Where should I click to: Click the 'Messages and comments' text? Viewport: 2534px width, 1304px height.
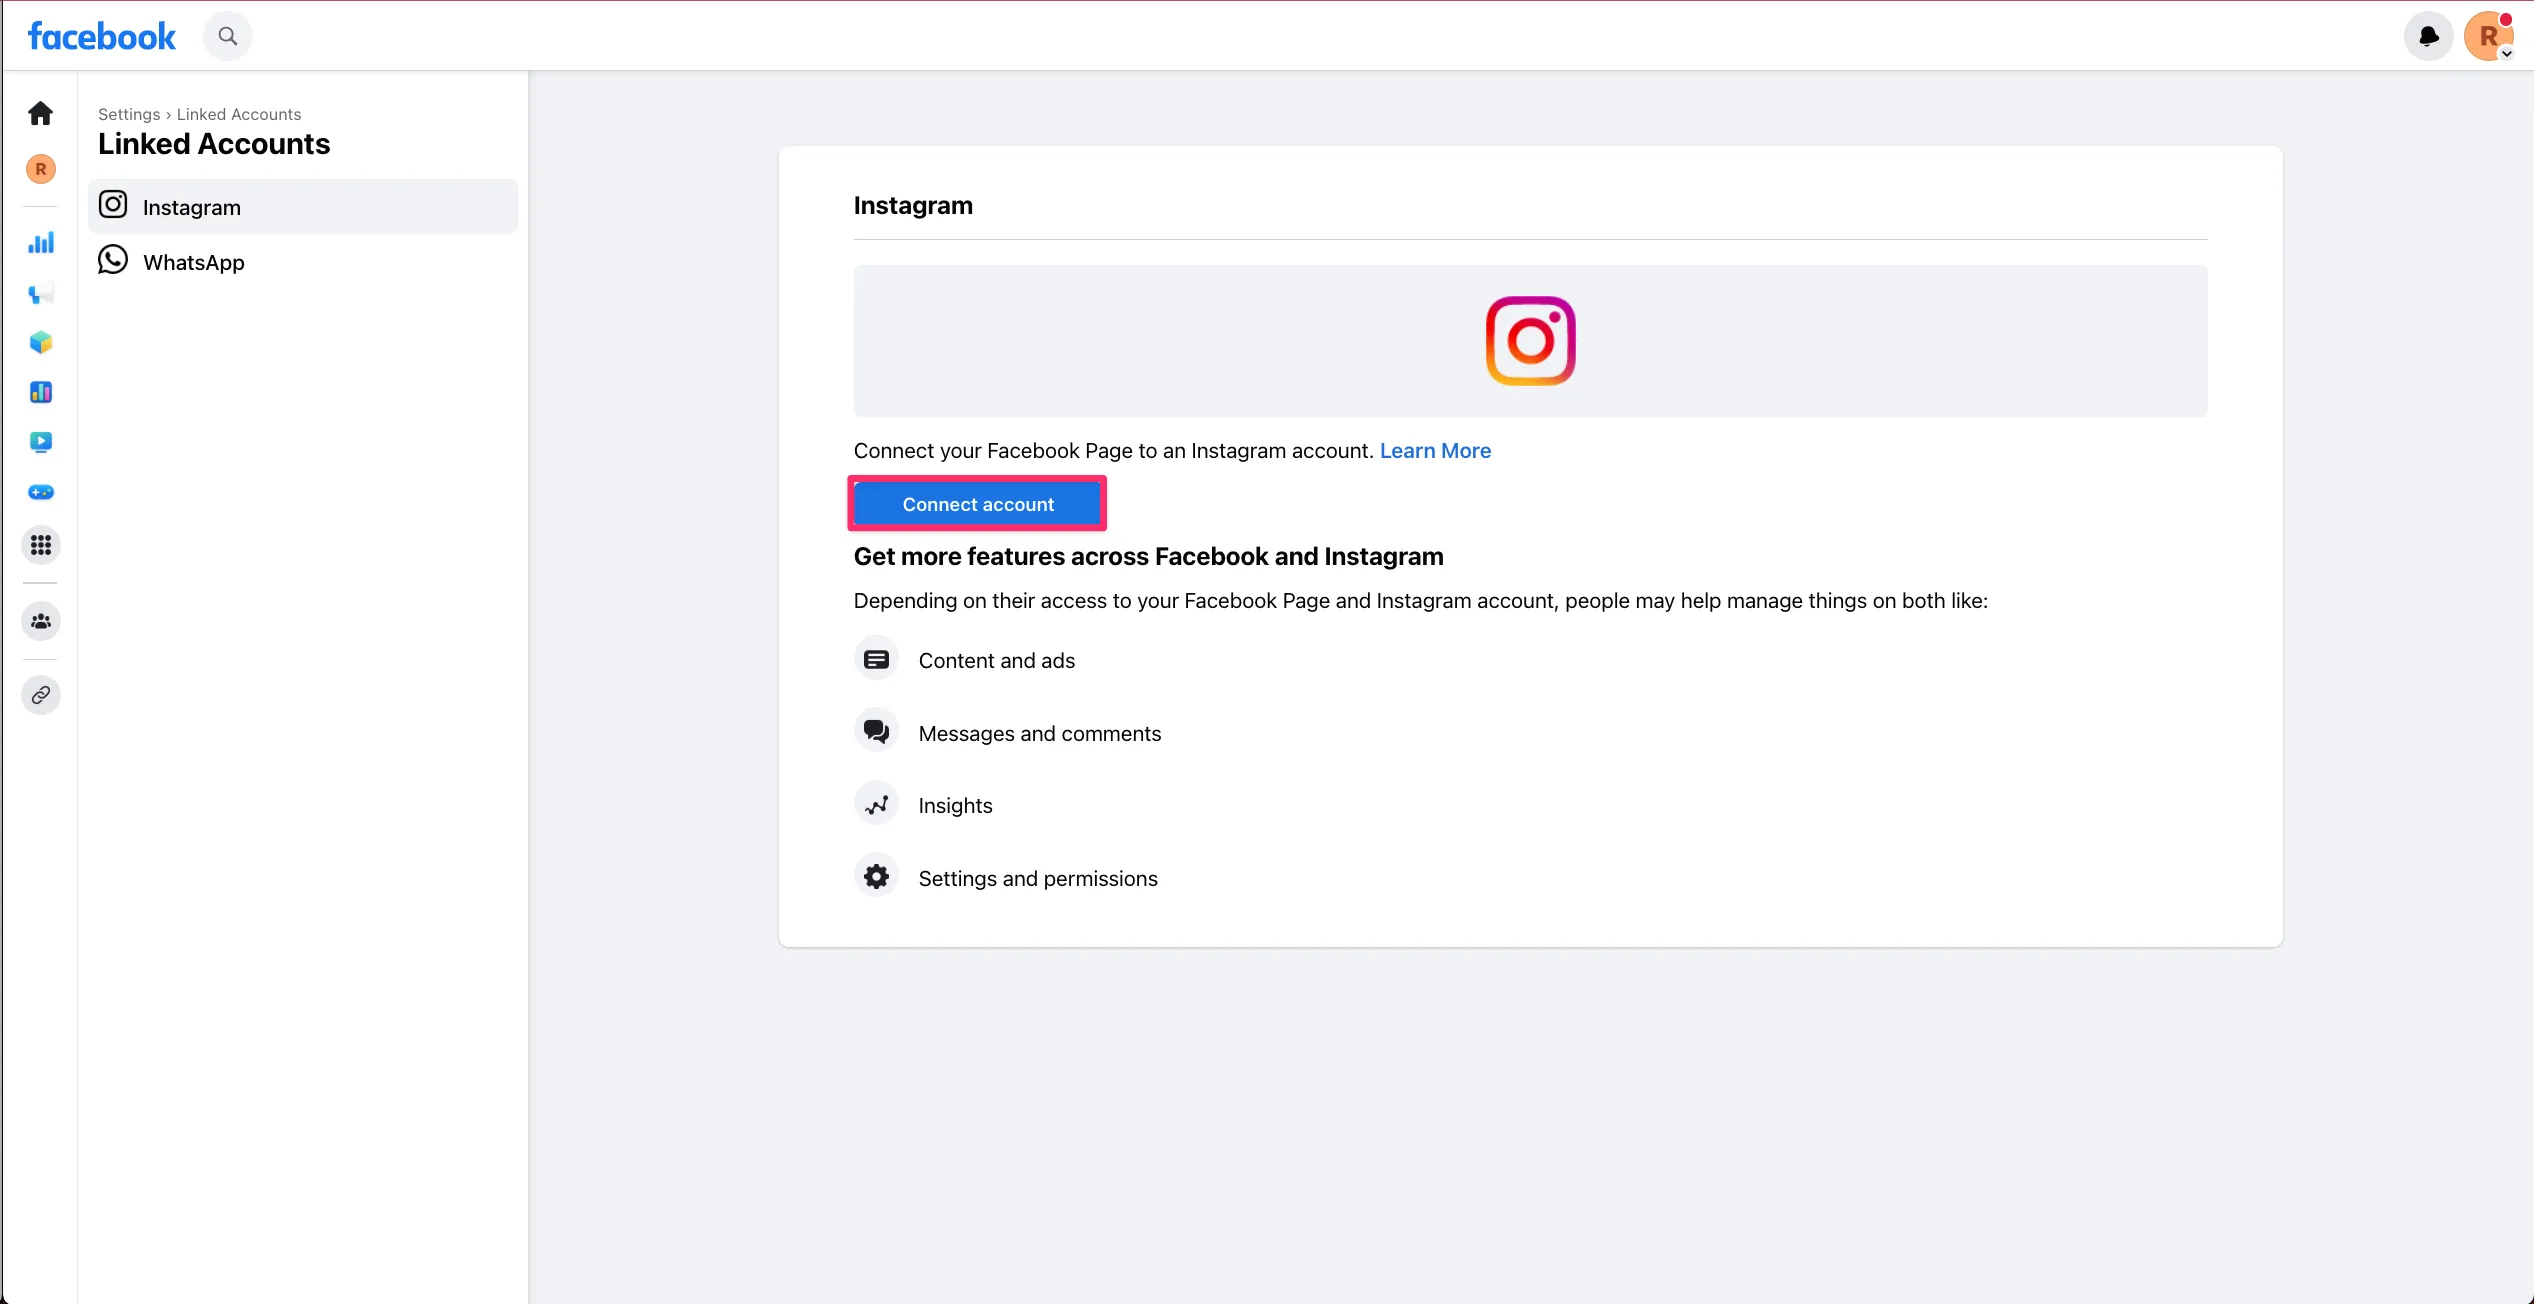[1039, 734]
